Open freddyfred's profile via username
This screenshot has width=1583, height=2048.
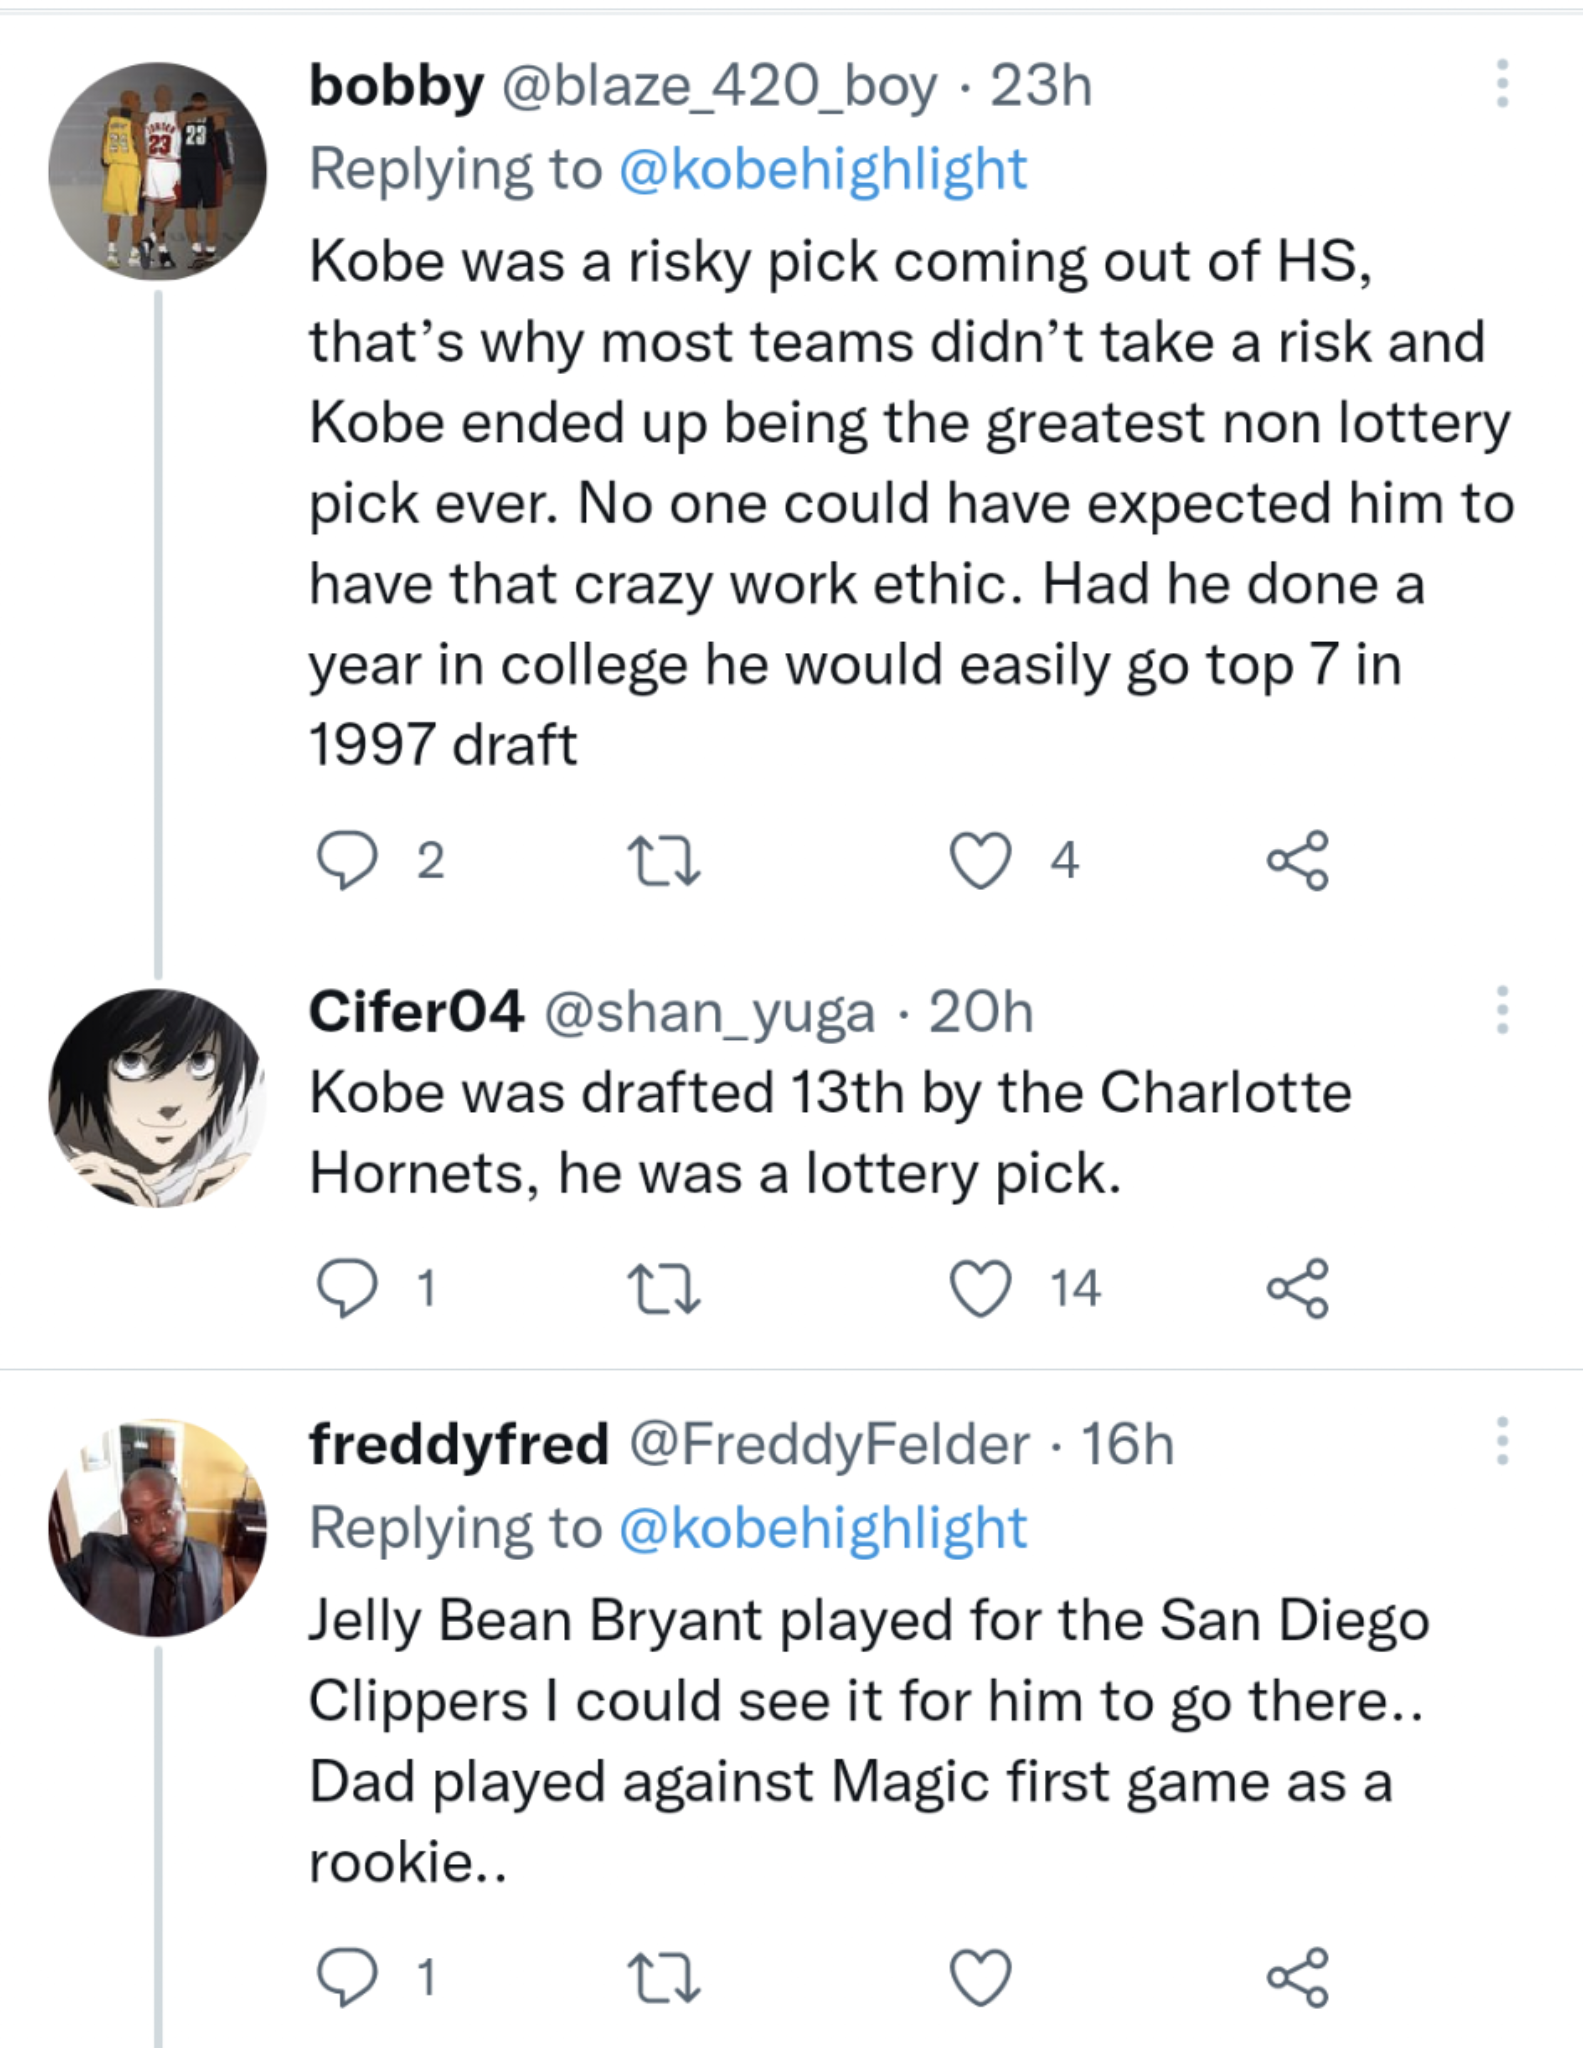point(458,1444)
